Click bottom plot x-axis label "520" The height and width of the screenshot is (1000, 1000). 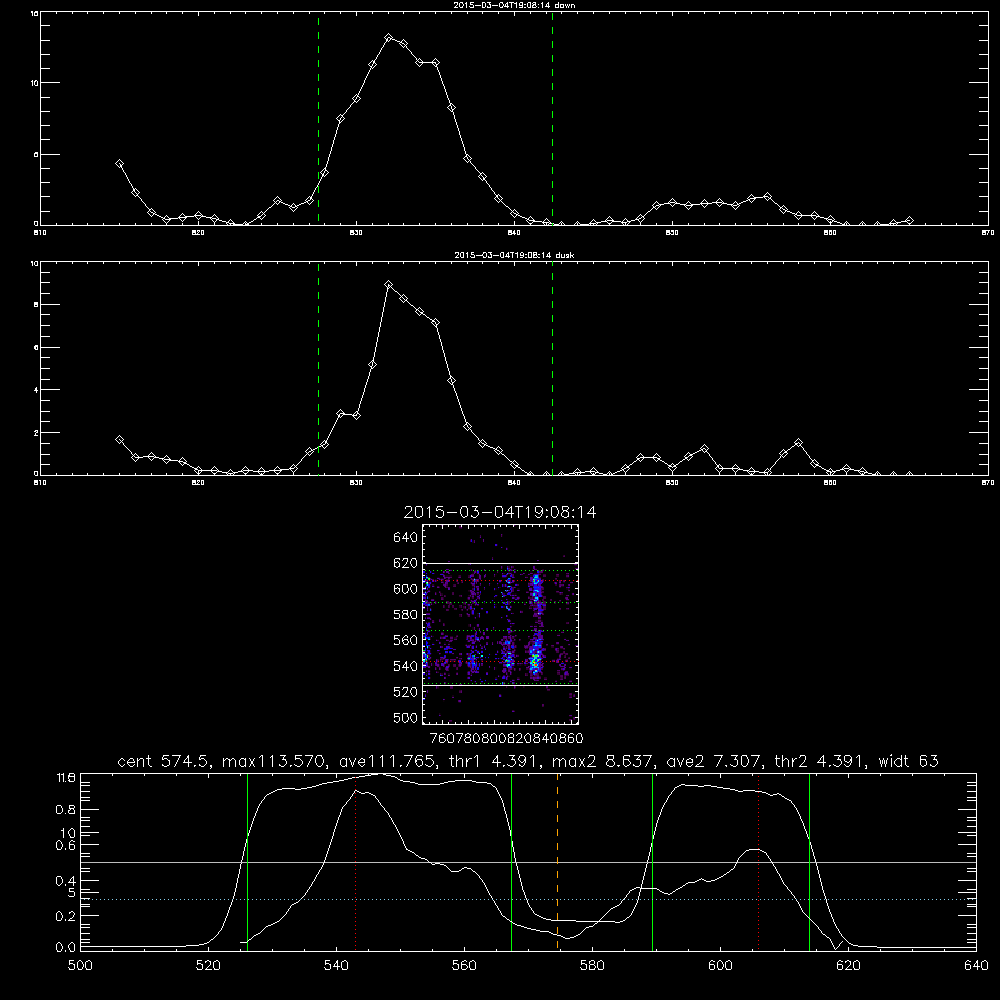[x=208, y=966]
